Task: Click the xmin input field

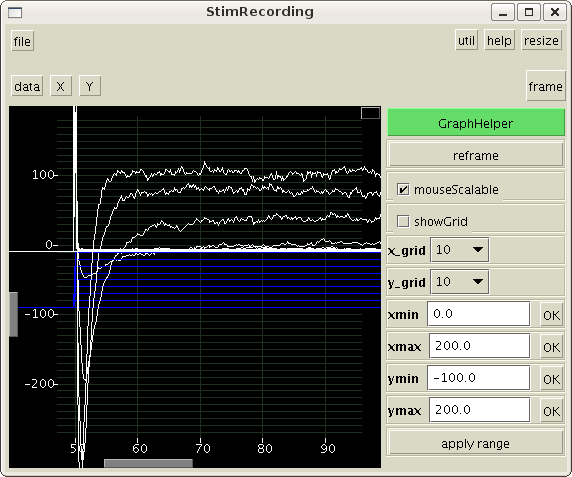Action: point(479,314)
